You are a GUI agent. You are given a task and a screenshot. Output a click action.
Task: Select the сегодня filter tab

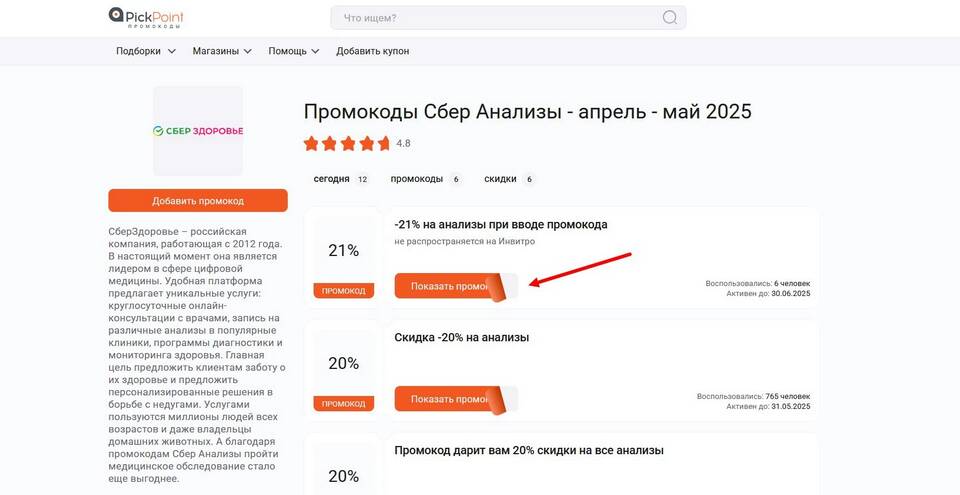340,179
